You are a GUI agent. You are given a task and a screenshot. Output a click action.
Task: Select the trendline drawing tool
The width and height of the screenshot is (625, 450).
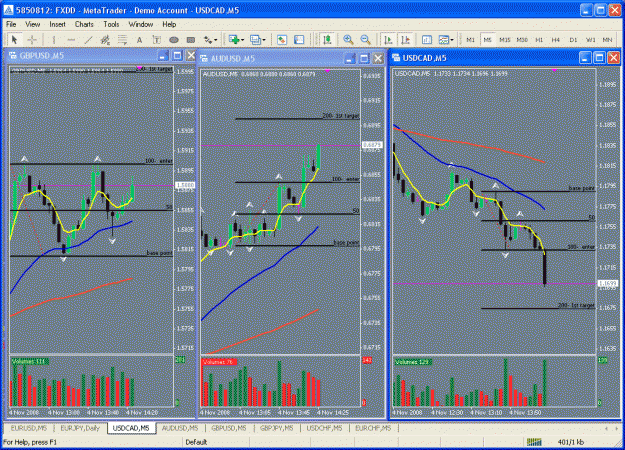pos(88,39)
